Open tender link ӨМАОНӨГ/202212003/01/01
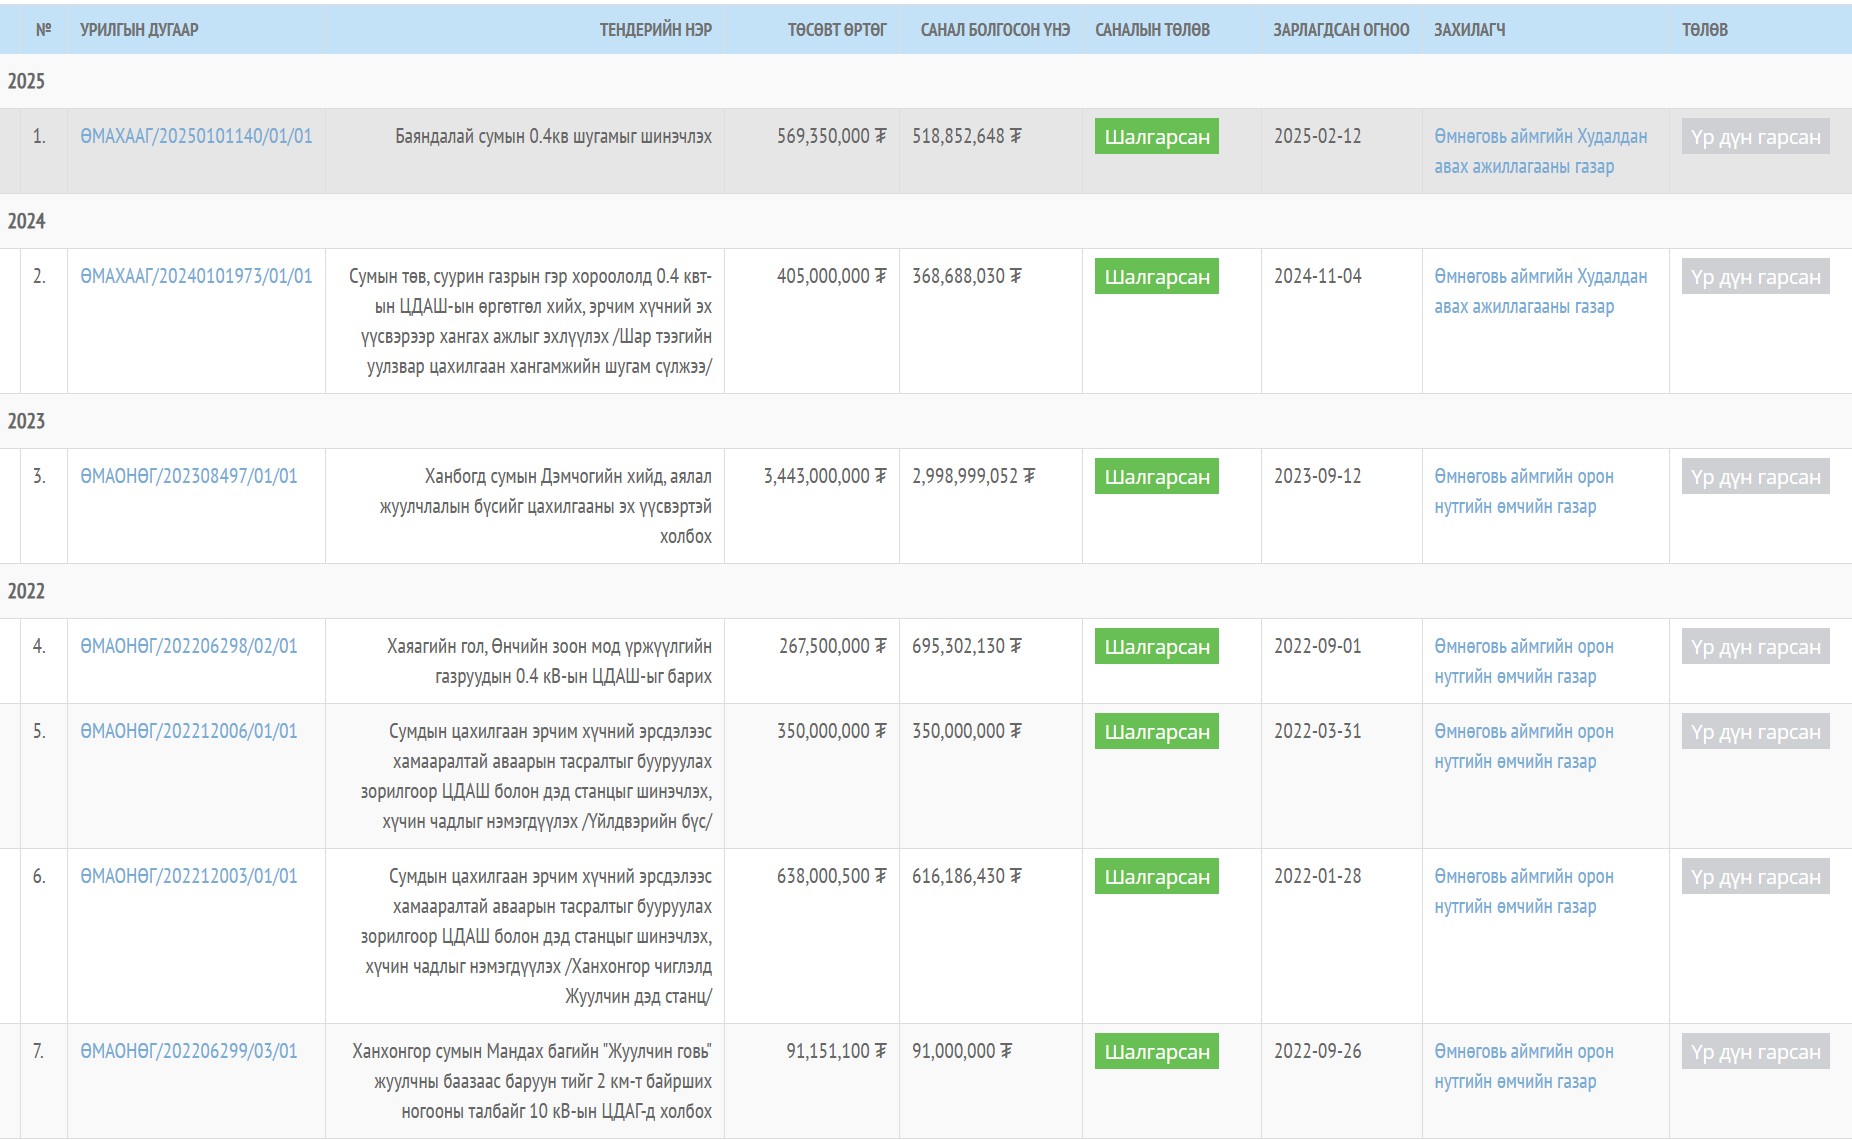The image size is (1852, 1140). click(189, 876)
